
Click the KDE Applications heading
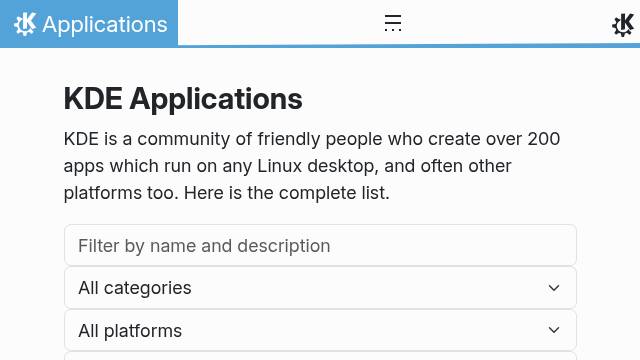183,99
